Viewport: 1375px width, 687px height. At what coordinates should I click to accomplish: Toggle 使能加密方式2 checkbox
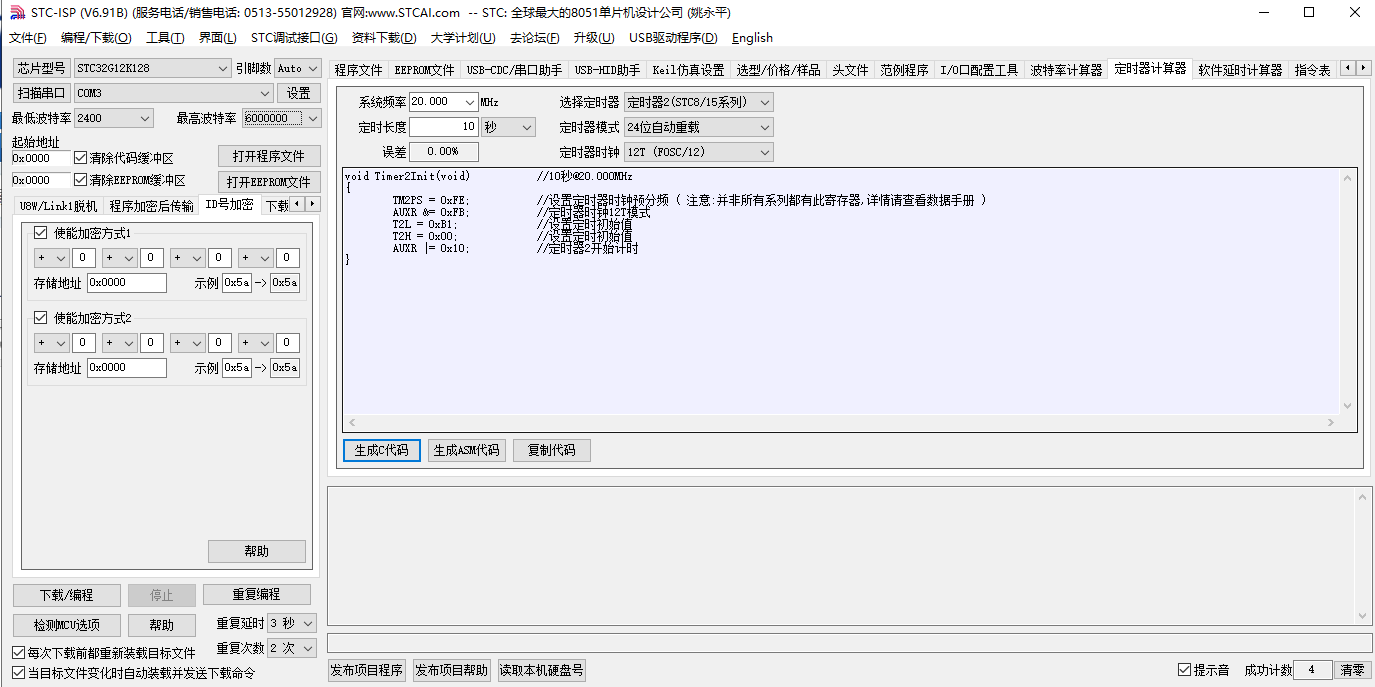41,318
